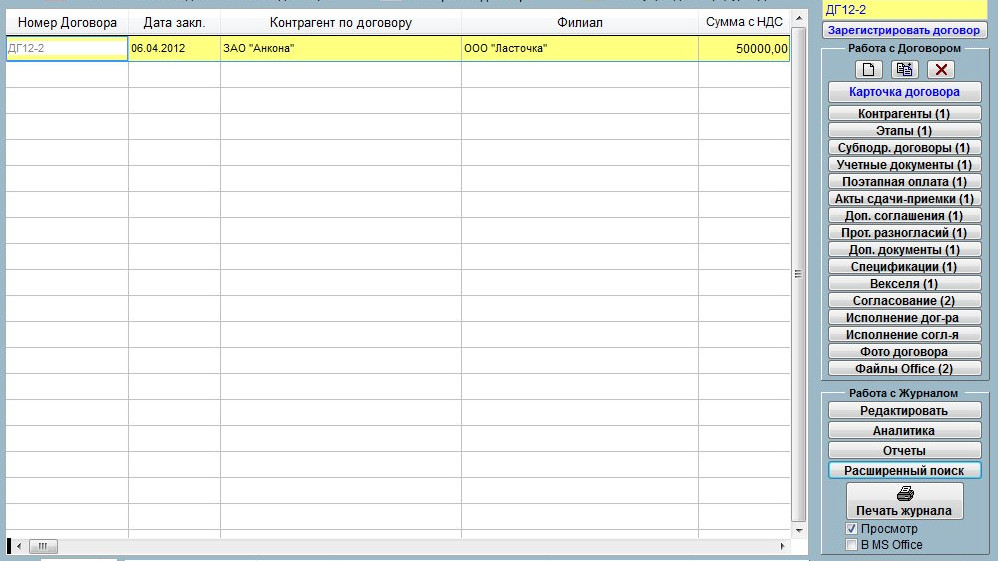Click the vertical scrollbar thumb grip
998x561 pixels.
799,274
